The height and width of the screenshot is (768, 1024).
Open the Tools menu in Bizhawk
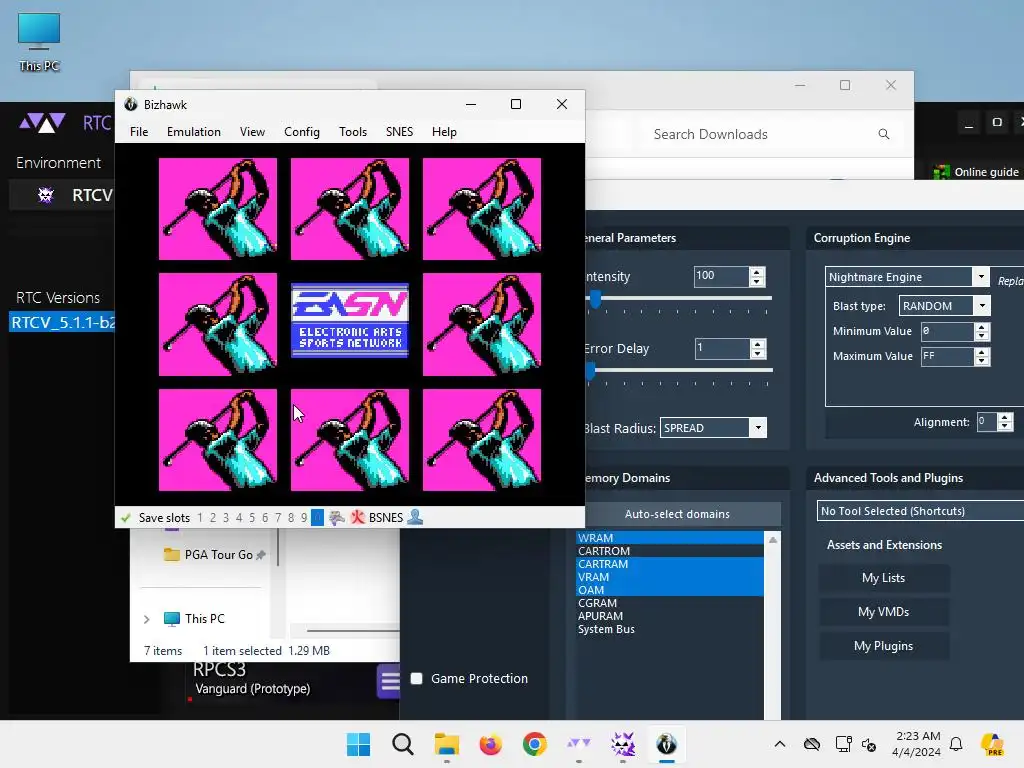(353, 132)
